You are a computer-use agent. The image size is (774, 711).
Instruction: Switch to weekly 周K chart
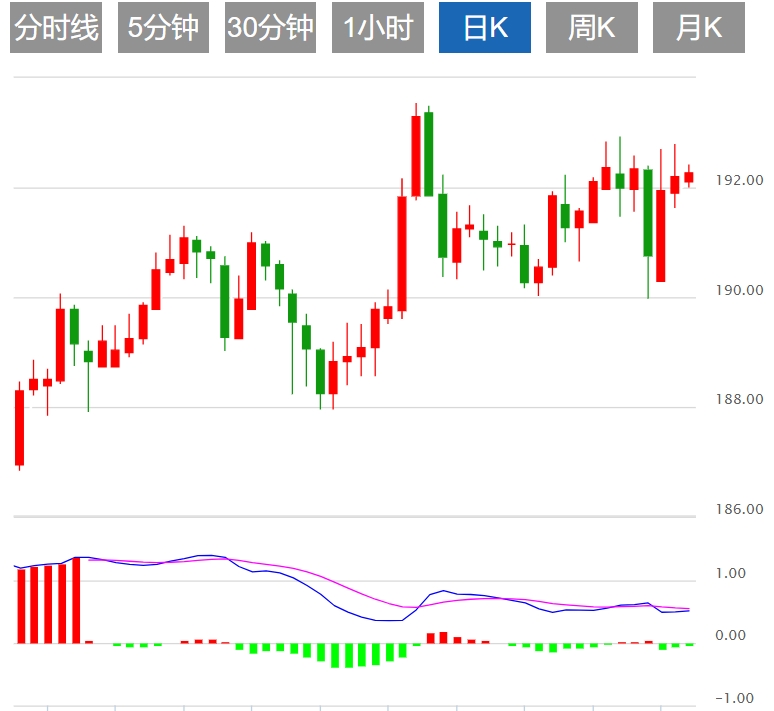(591, 27)
